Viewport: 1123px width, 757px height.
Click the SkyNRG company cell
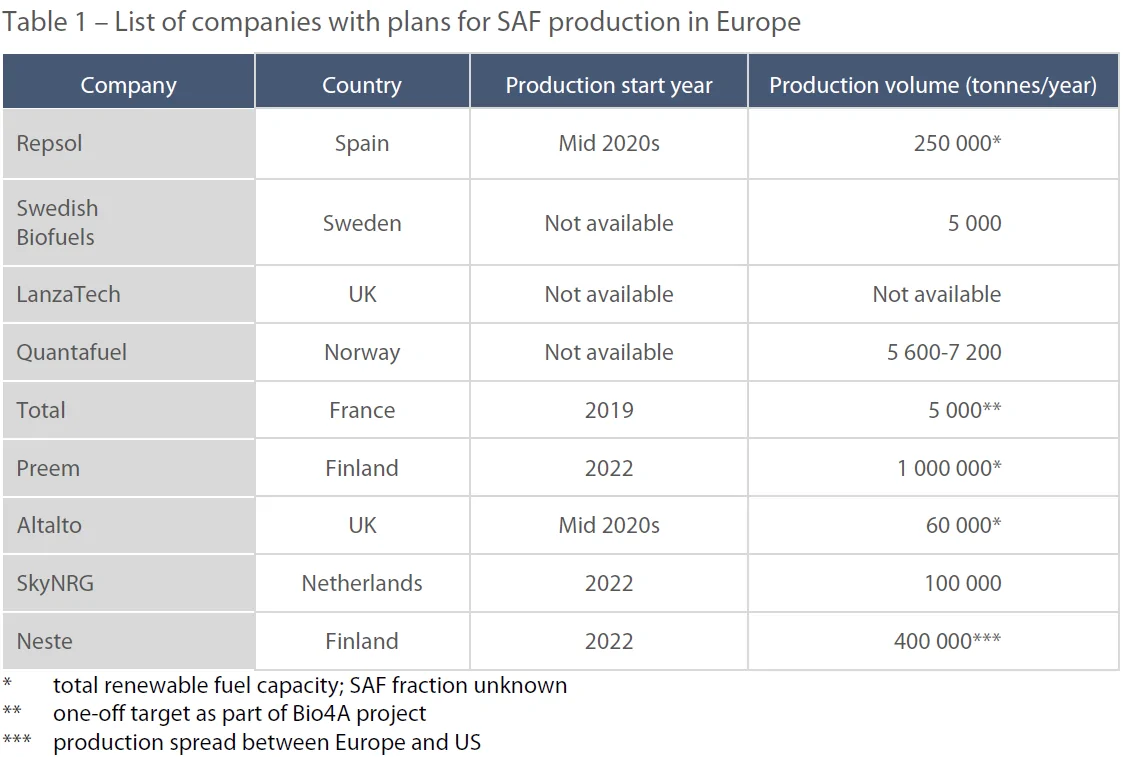click(55, 583)
